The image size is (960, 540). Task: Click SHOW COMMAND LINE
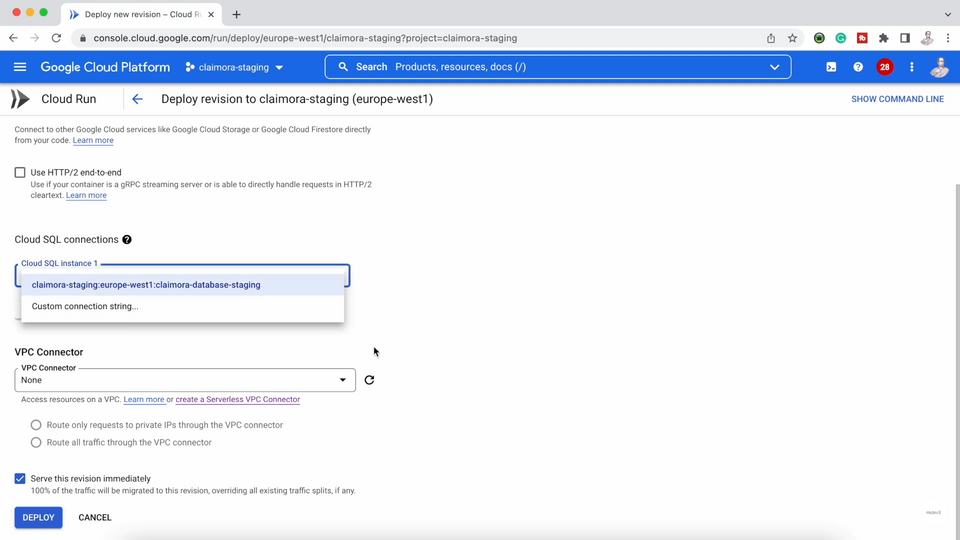(897, 99)
